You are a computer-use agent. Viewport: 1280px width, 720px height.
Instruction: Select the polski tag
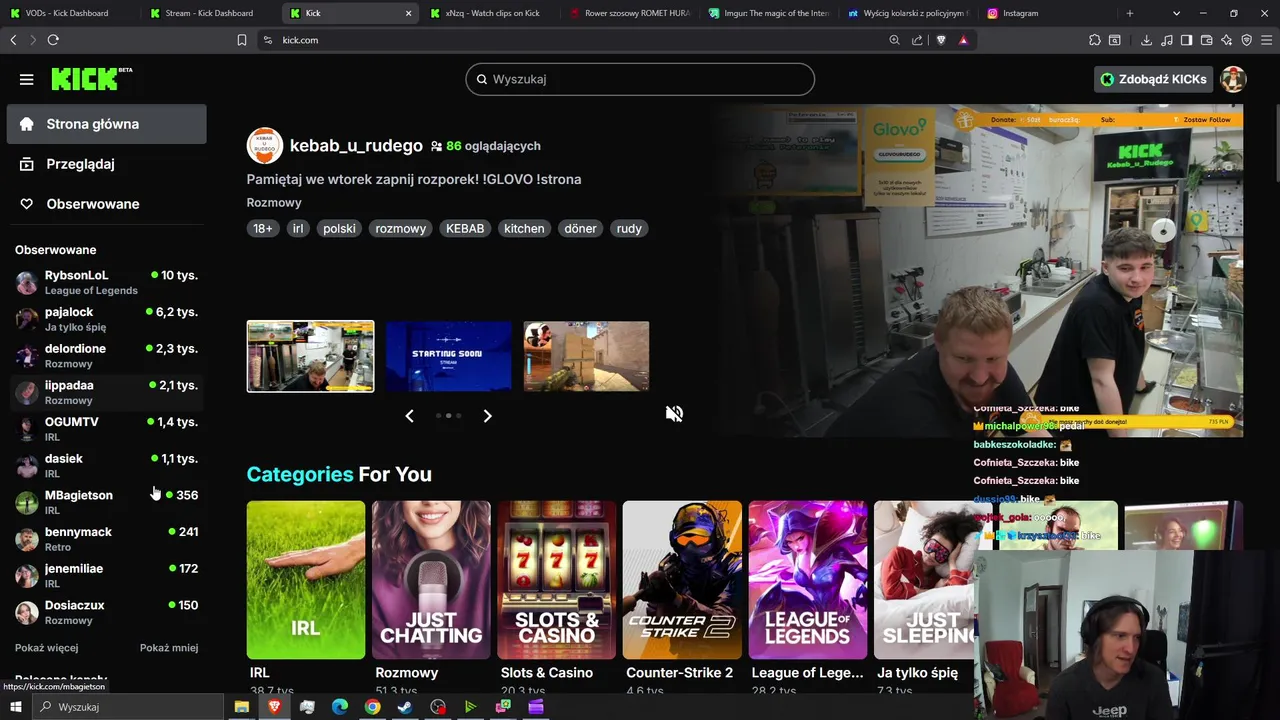tap(339, 228)
